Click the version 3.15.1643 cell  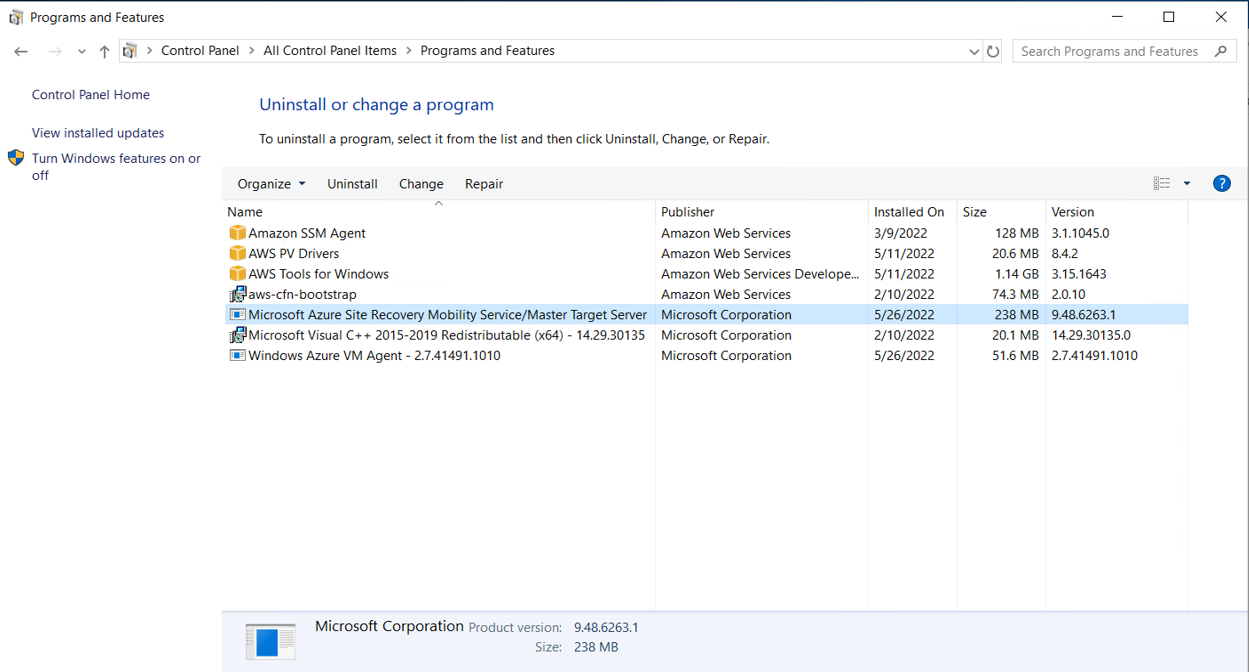[x=1078, y=274]
